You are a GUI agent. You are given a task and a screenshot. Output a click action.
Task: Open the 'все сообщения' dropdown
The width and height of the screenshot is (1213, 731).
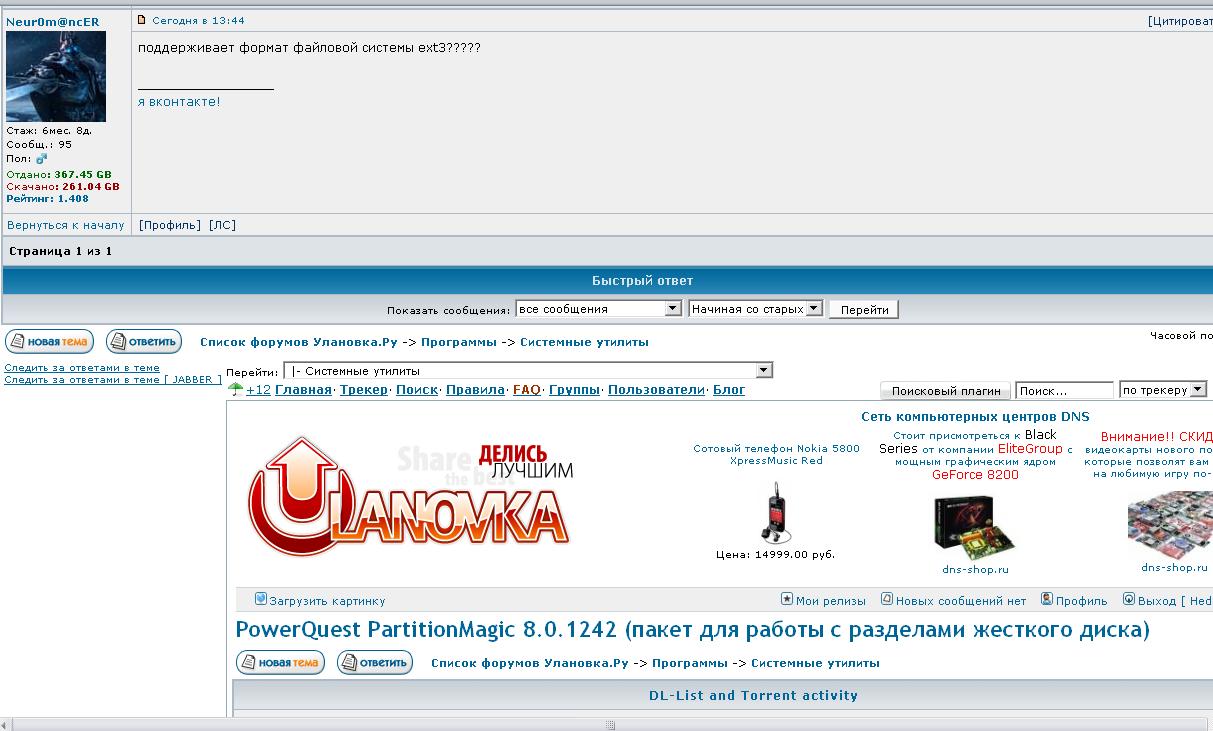pos(598,309)
